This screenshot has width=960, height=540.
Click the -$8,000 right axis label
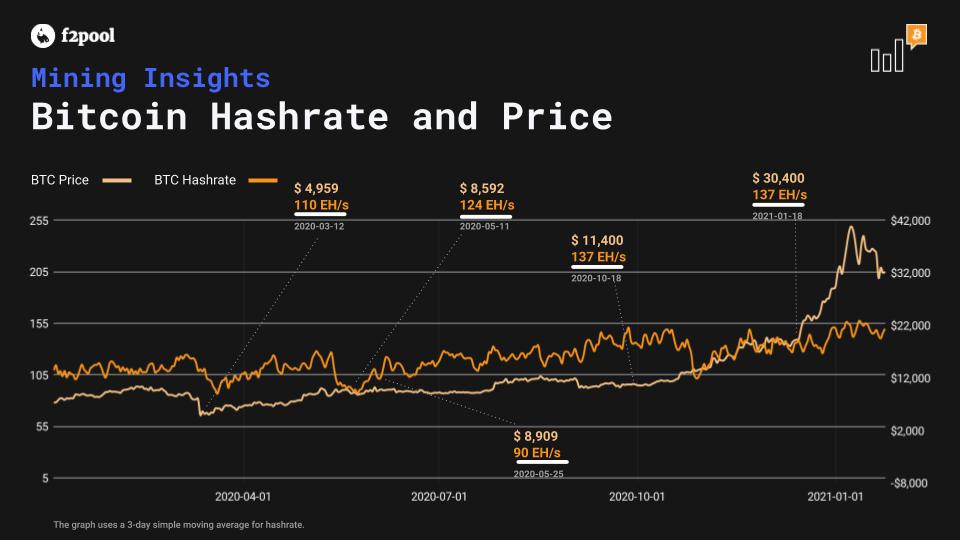(909, 484)
